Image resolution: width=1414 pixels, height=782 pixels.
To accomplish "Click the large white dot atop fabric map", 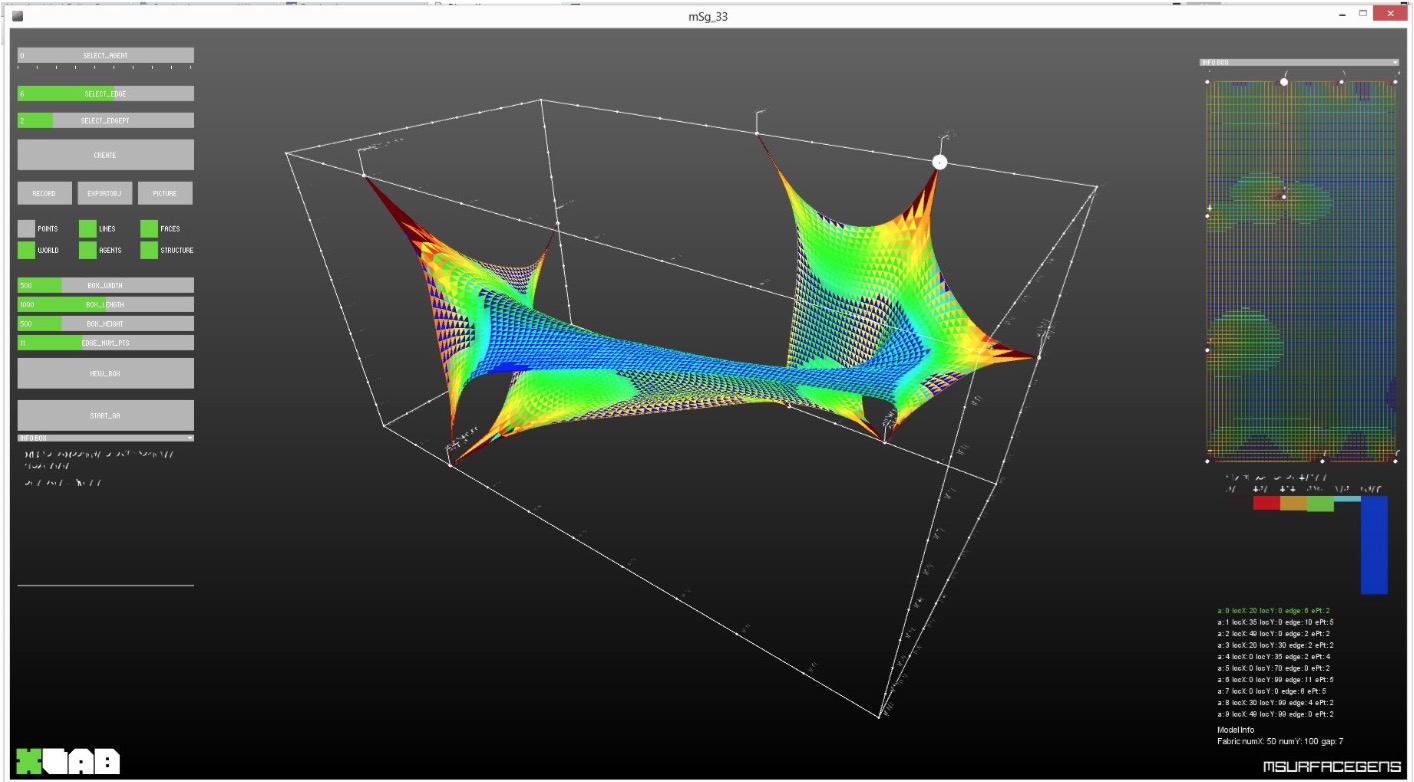I will 1284,82.
